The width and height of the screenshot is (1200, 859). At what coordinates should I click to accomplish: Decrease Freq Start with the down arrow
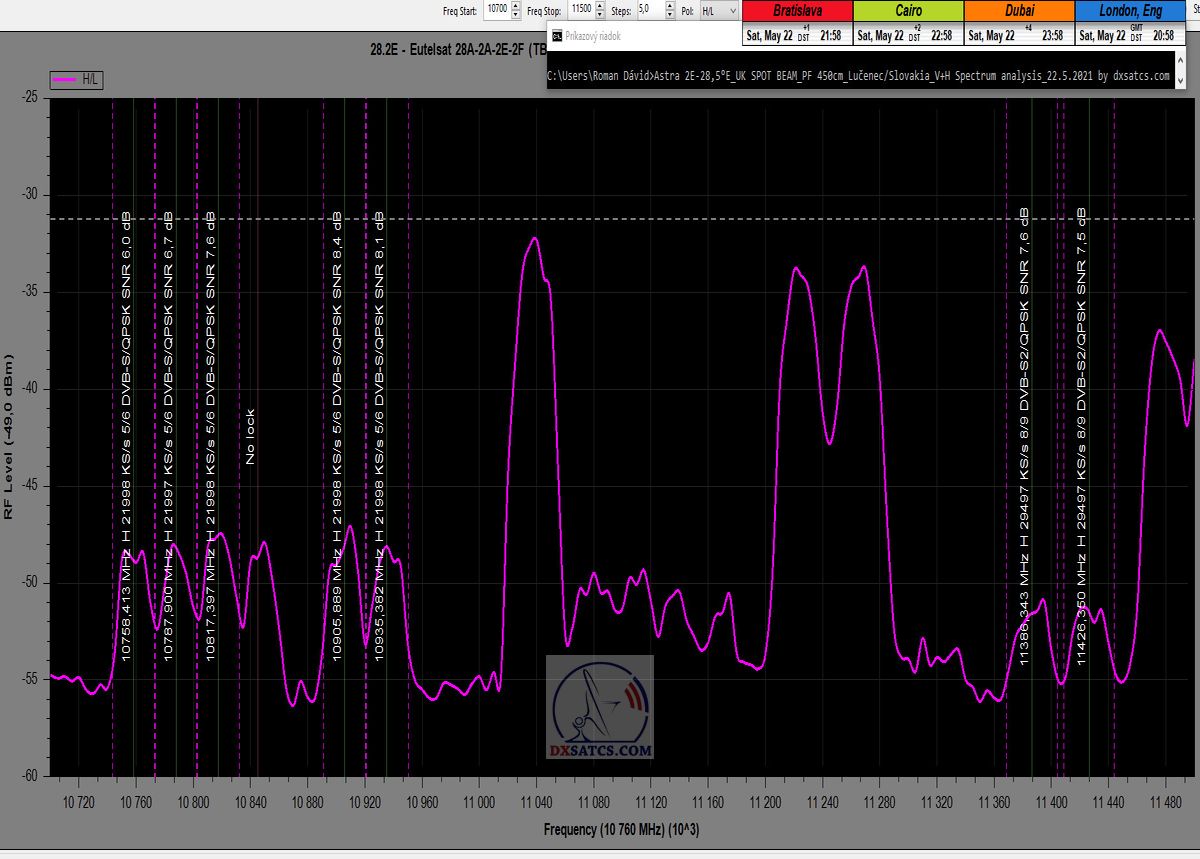515,15
